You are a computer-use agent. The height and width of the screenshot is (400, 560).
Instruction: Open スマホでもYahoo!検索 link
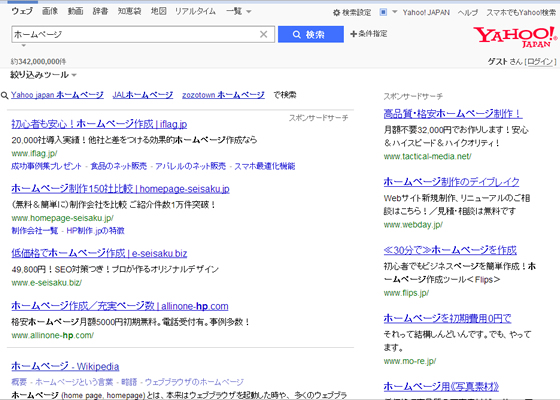[521, 12]
